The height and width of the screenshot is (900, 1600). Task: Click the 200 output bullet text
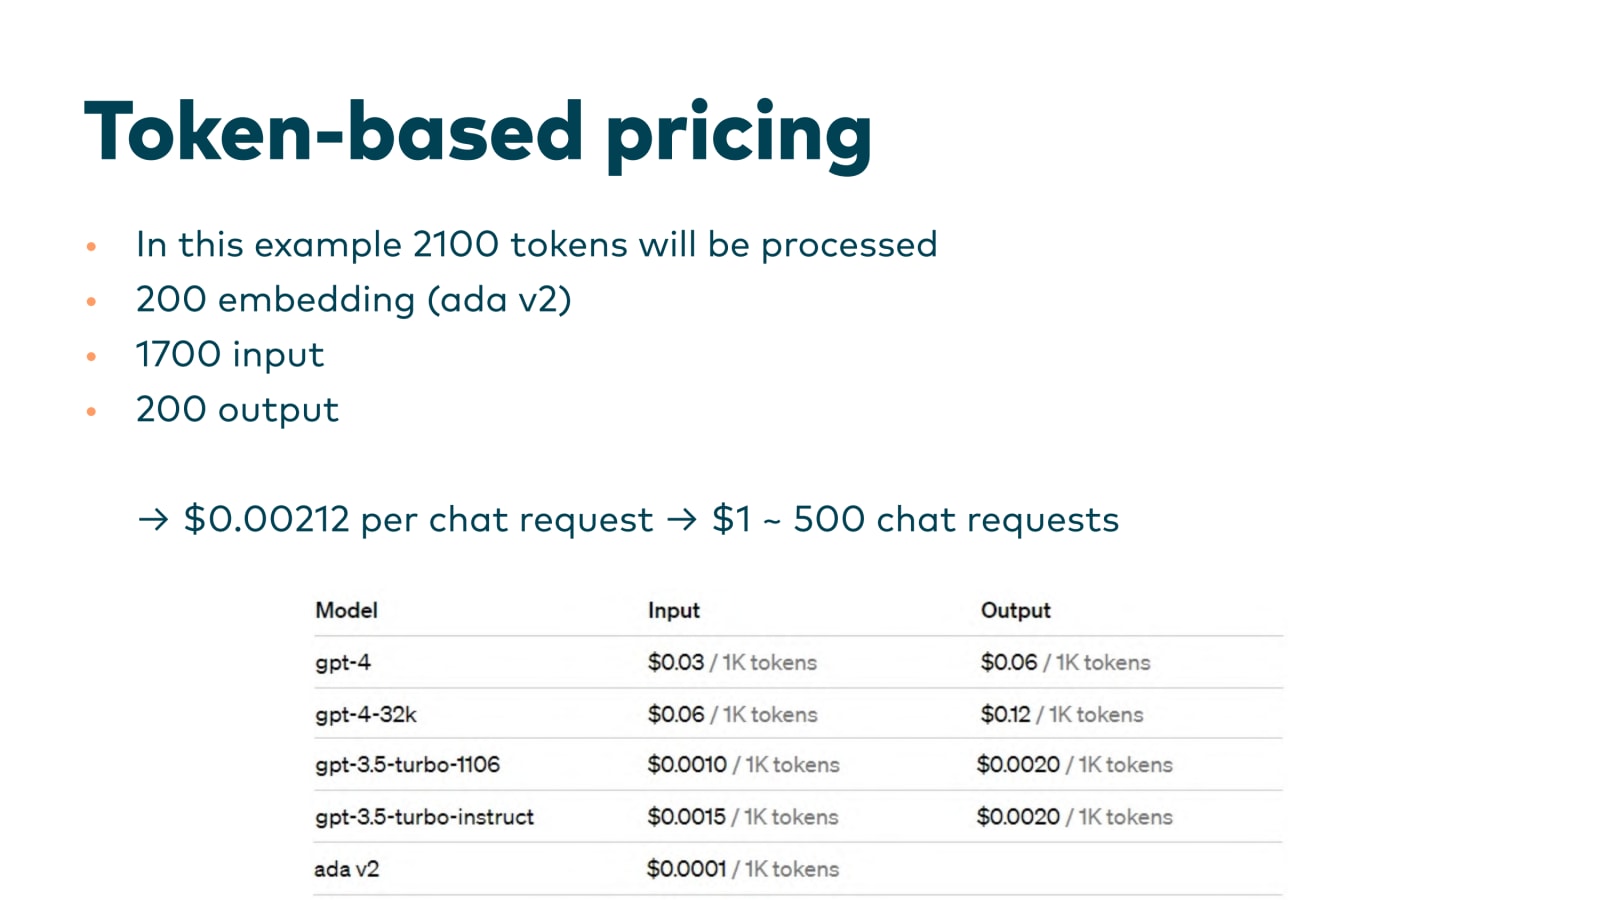pos(237,410)
